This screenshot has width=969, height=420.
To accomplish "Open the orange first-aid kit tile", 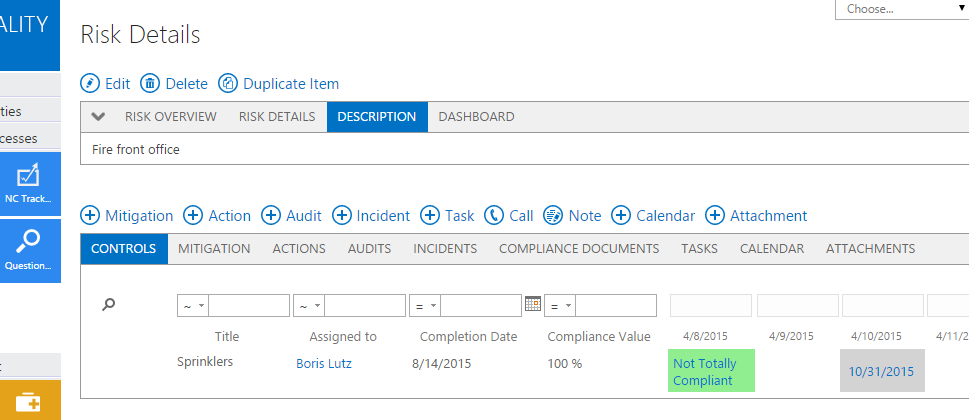I will (x=30, y=400).
